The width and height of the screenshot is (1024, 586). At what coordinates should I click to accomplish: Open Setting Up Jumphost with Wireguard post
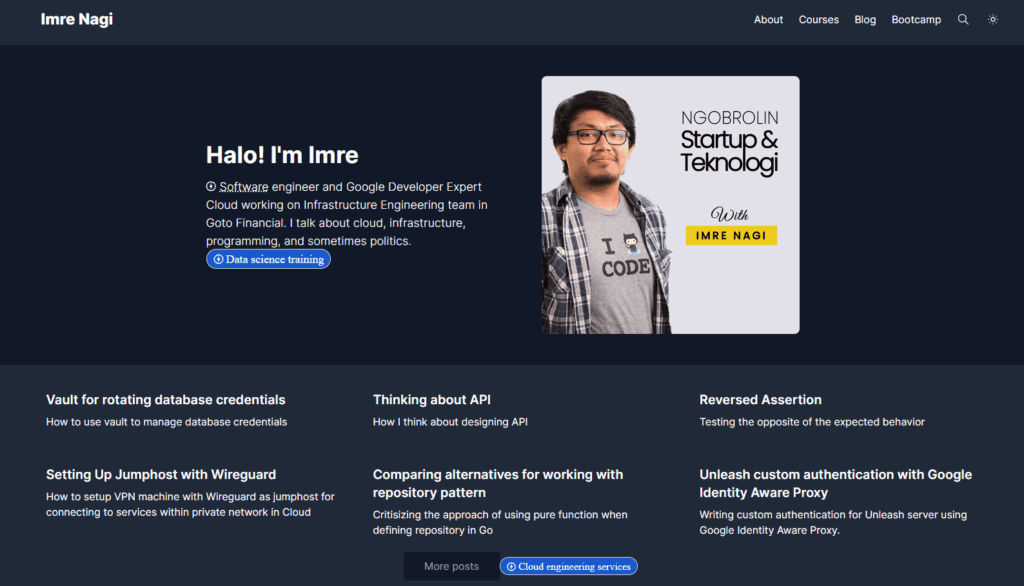pyautogui.click(x=161, y=474)
